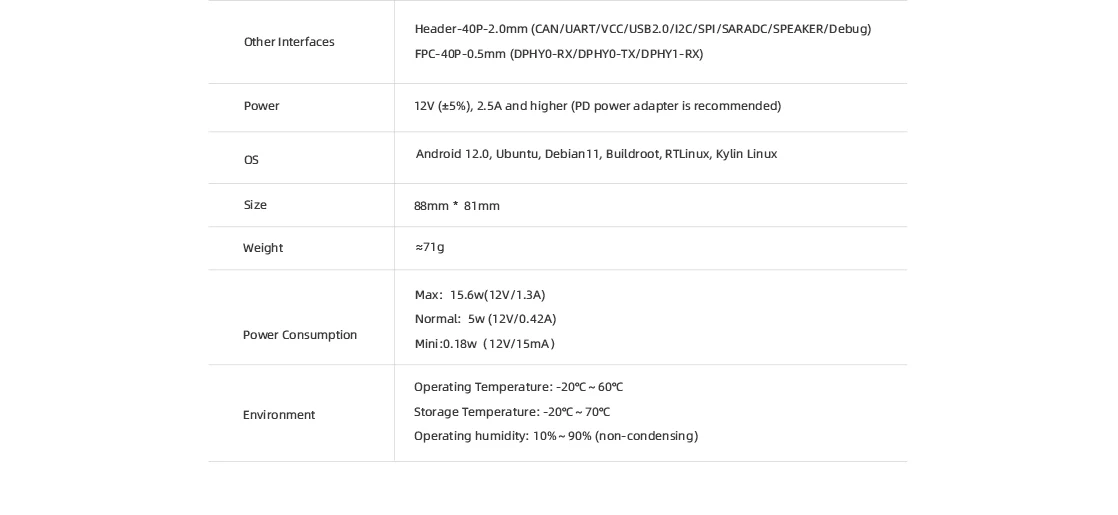Screen dimensions: 1118x515
Task: Click the 'Weight' row label
Action: click(x=262, y=248)
